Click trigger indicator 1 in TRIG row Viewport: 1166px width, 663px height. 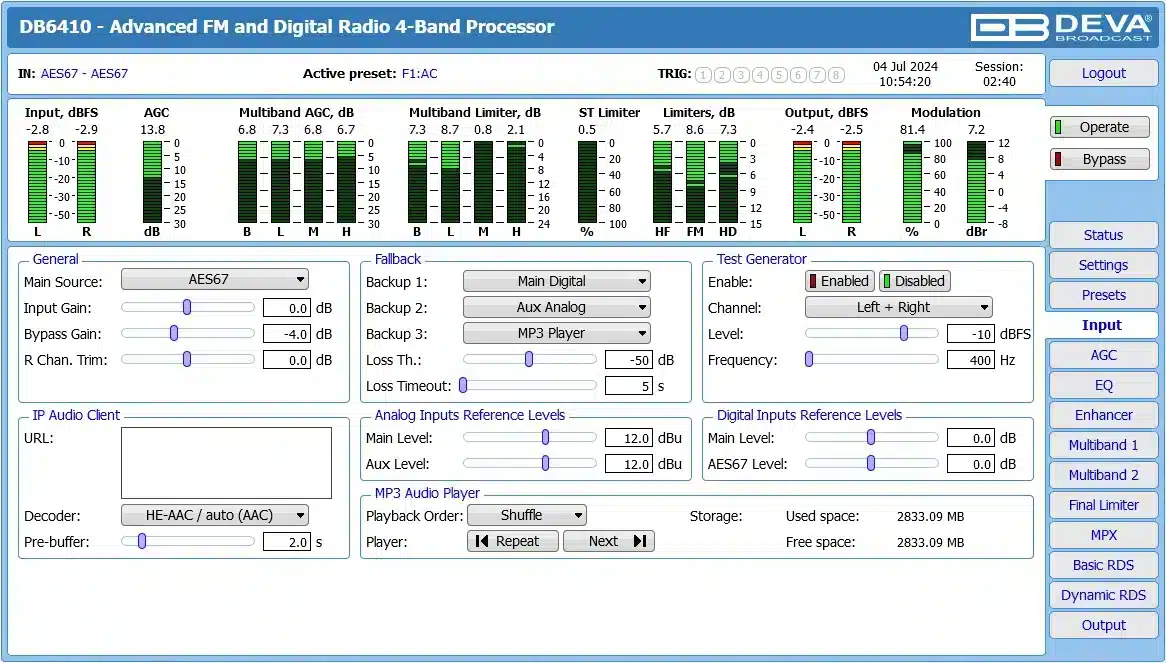pos(703,75)
